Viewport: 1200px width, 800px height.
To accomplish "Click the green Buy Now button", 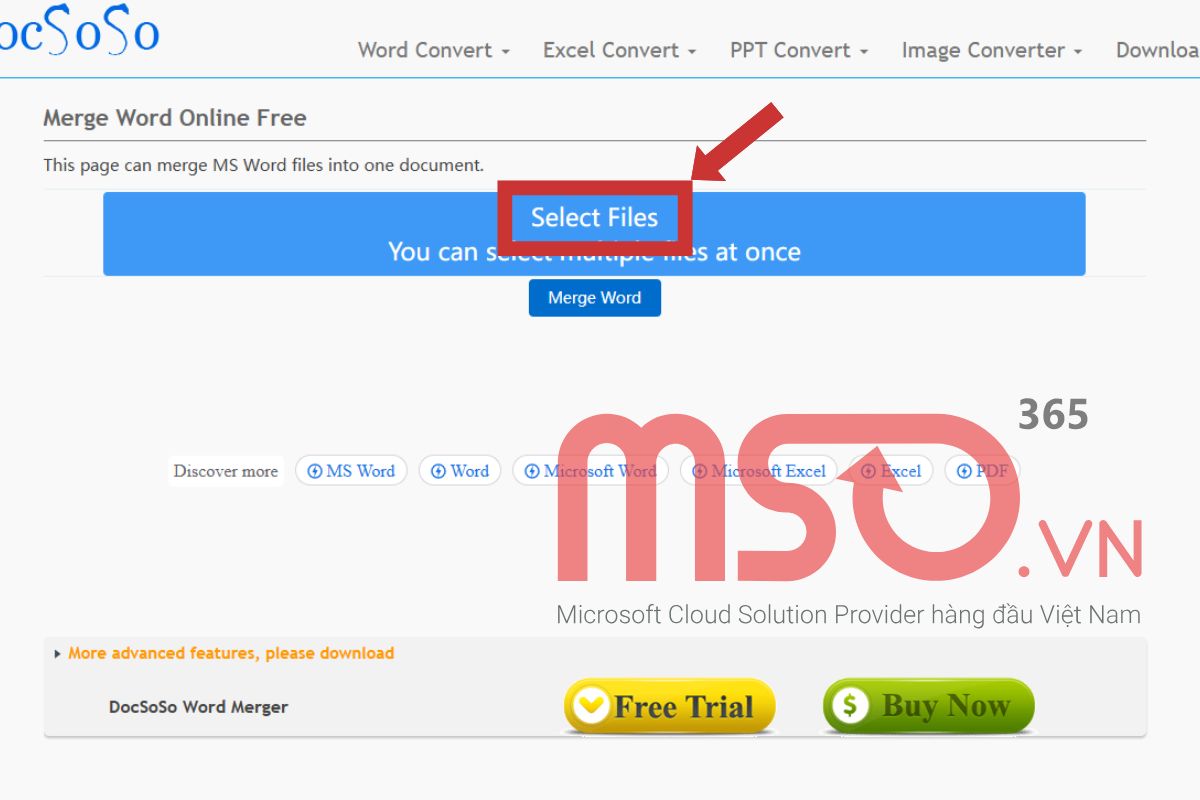I will pyautogui.click(x=928, y=706).
